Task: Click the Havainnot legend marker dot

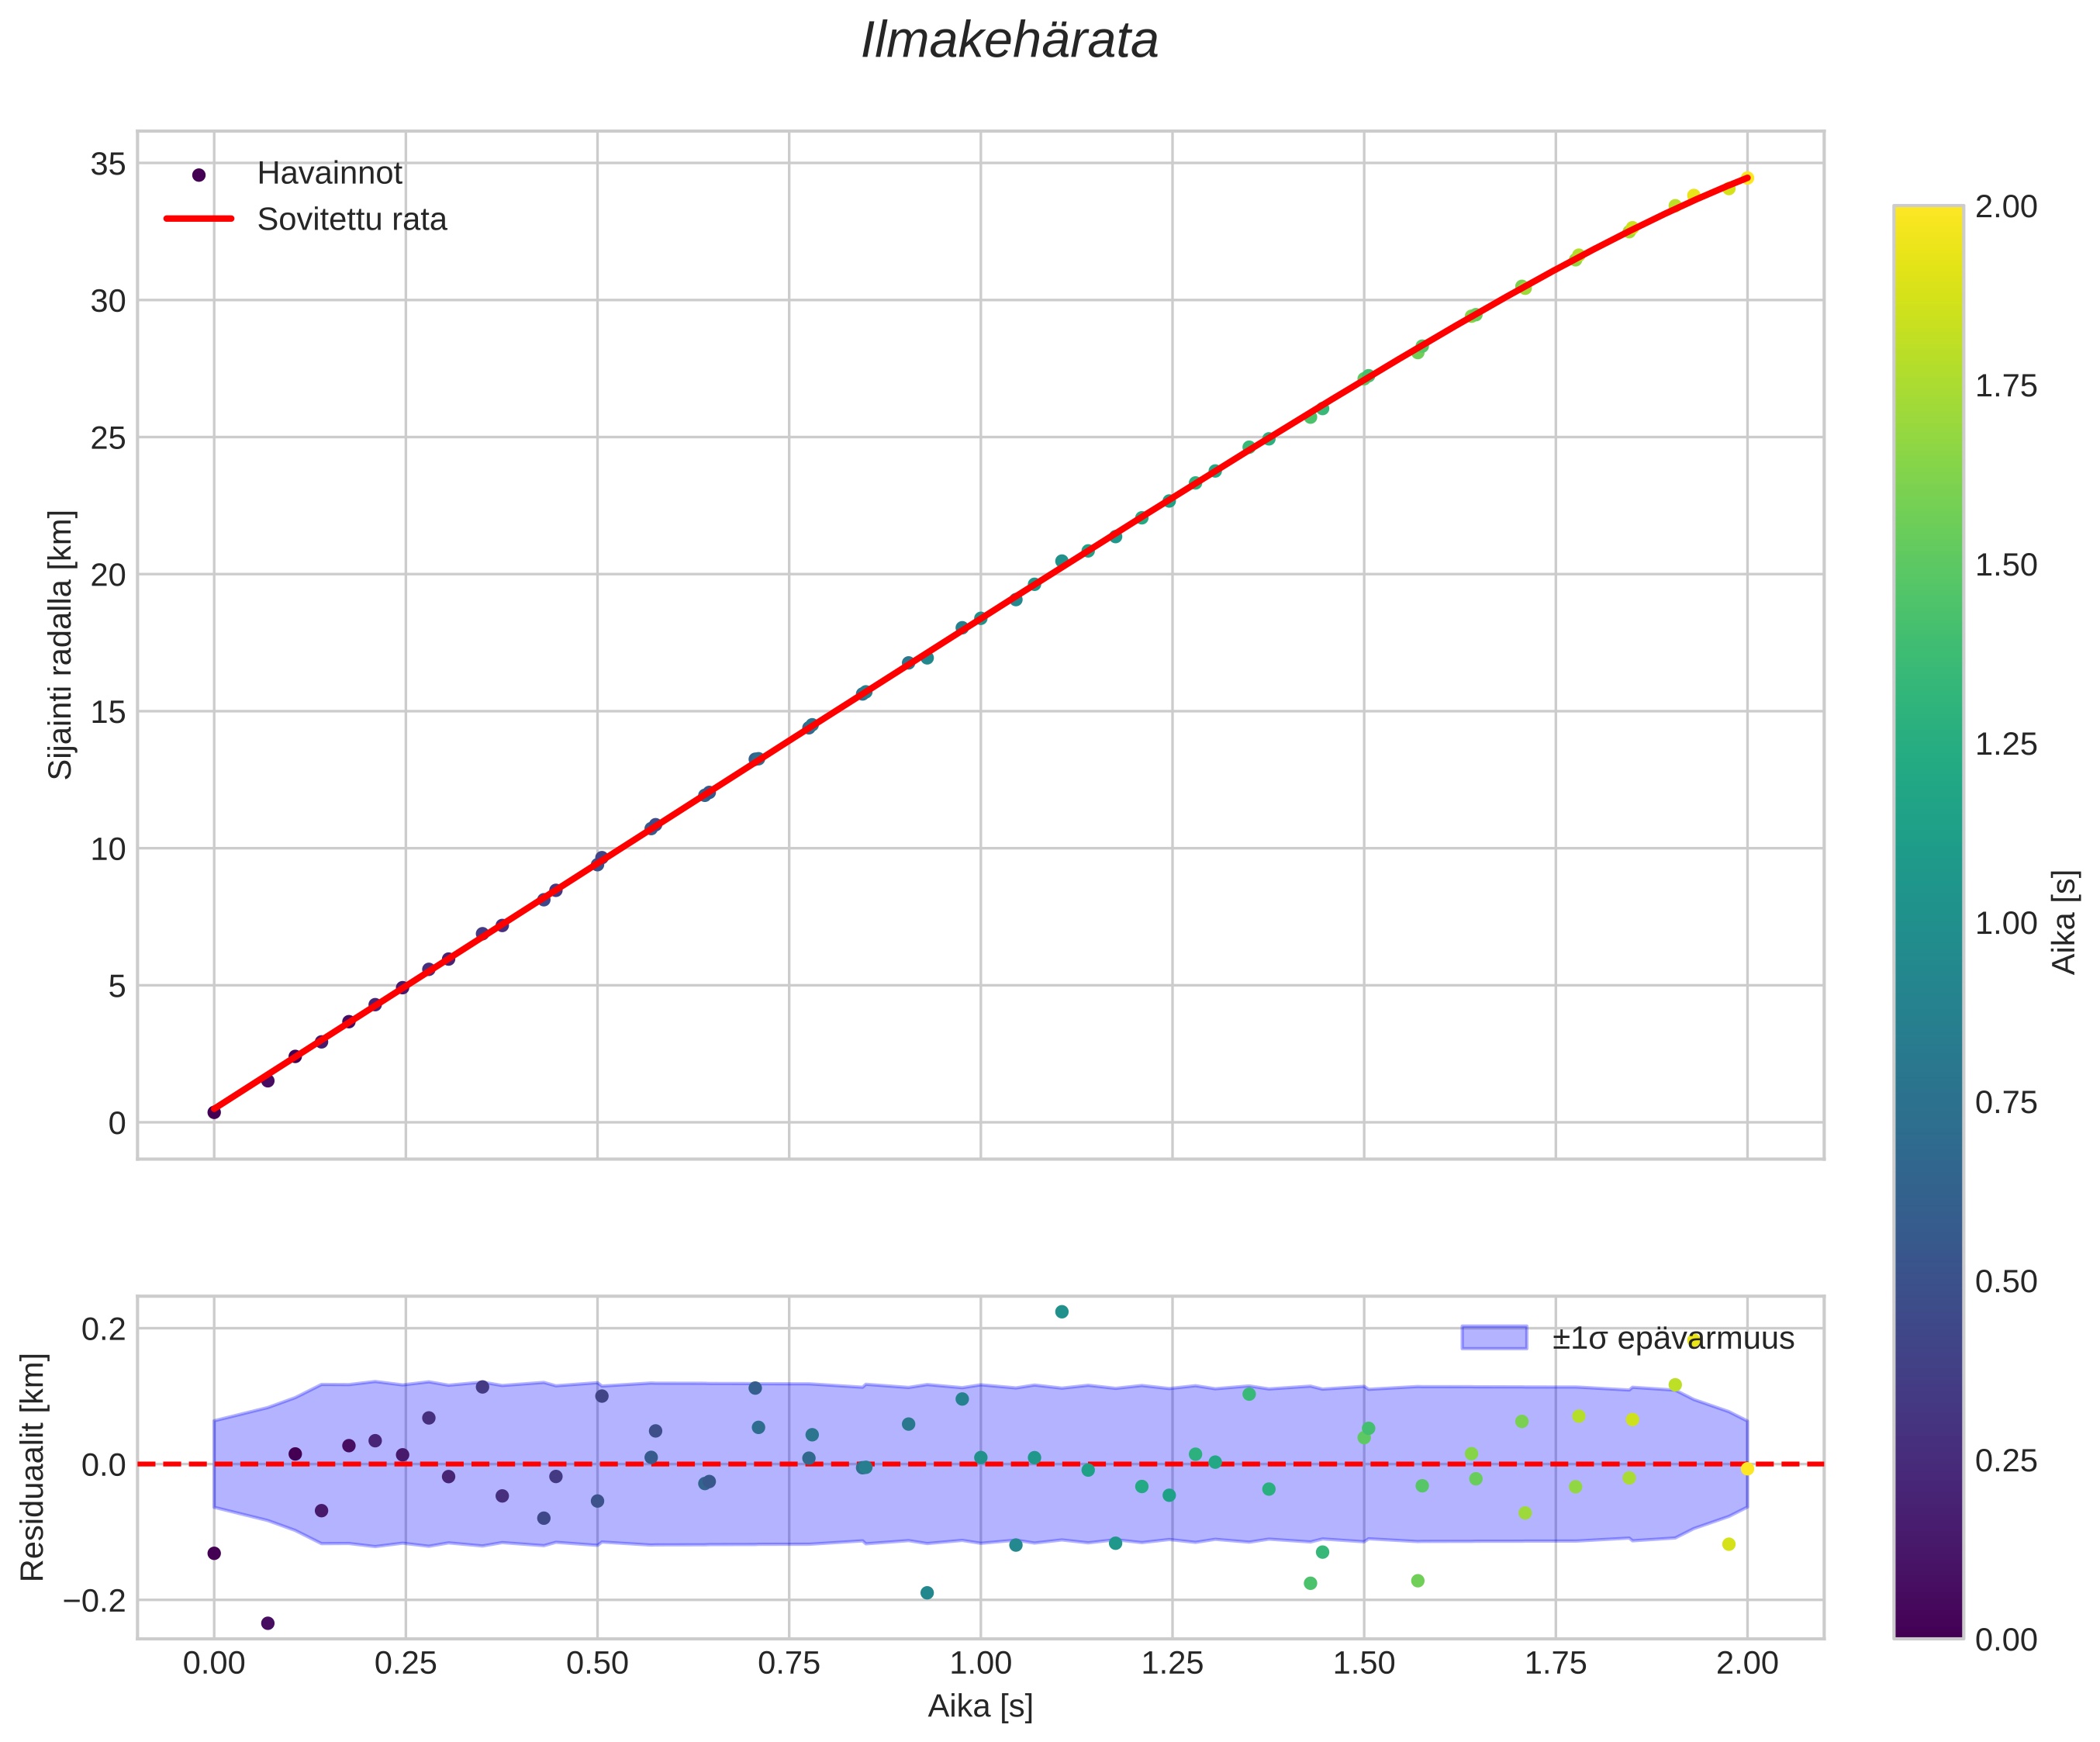Action: point(198,175)
